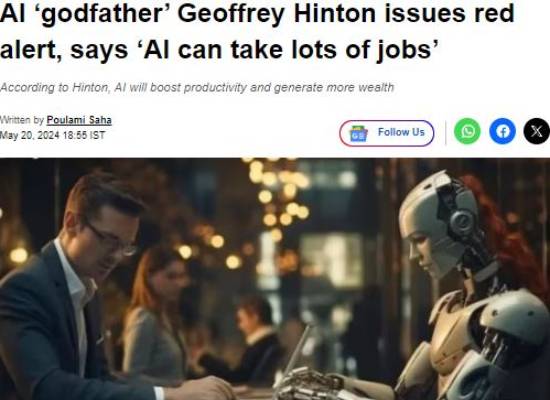Click the 'Written by' label
Screen dimensions: 550x400
[22, 120]
